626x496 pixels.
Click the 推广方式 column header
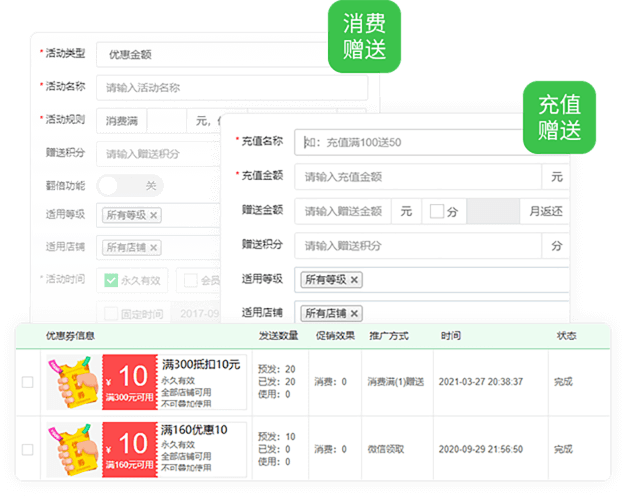coord(389,336)
